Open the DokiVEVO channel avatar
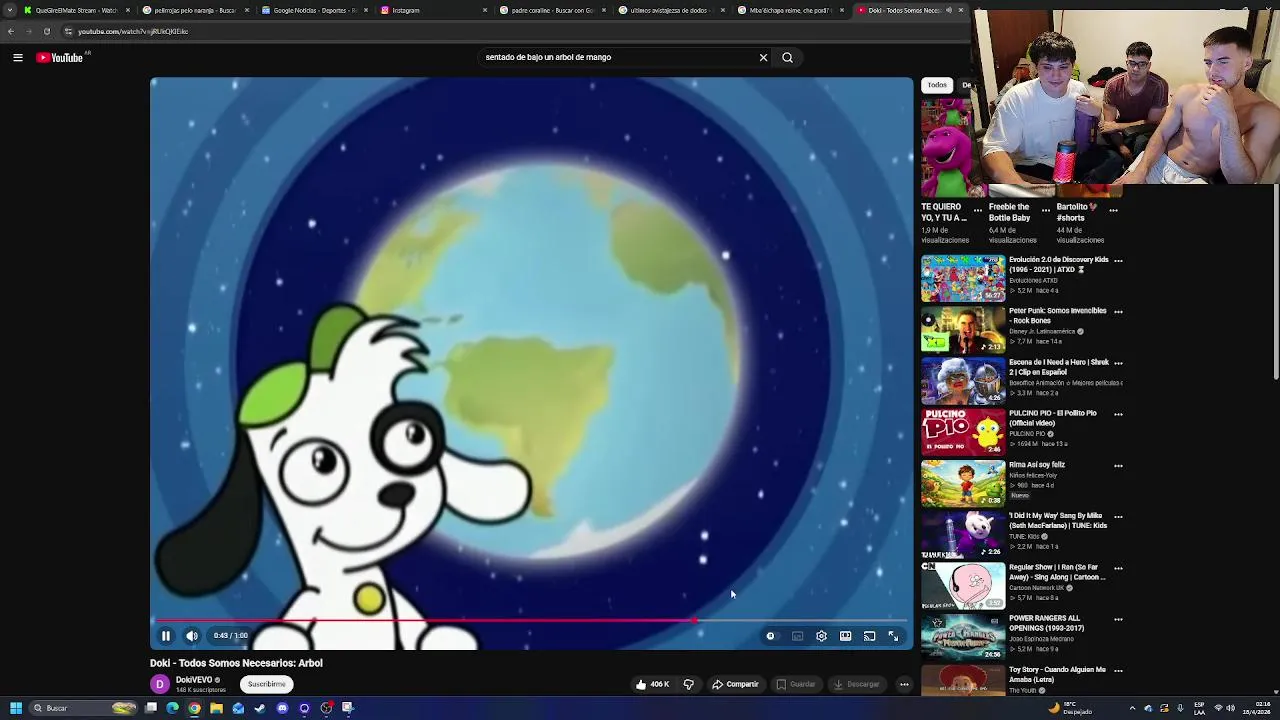This screenshot has width=1280, height=720. coord(160,685)
